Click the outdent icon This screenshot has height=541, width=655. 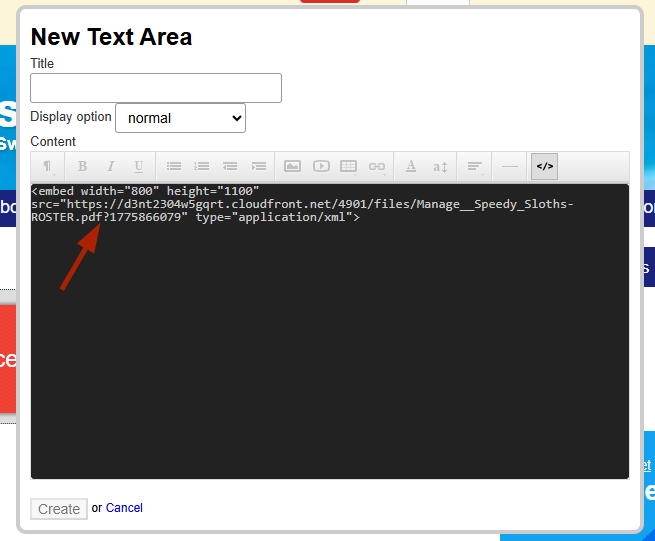point(230,167)
